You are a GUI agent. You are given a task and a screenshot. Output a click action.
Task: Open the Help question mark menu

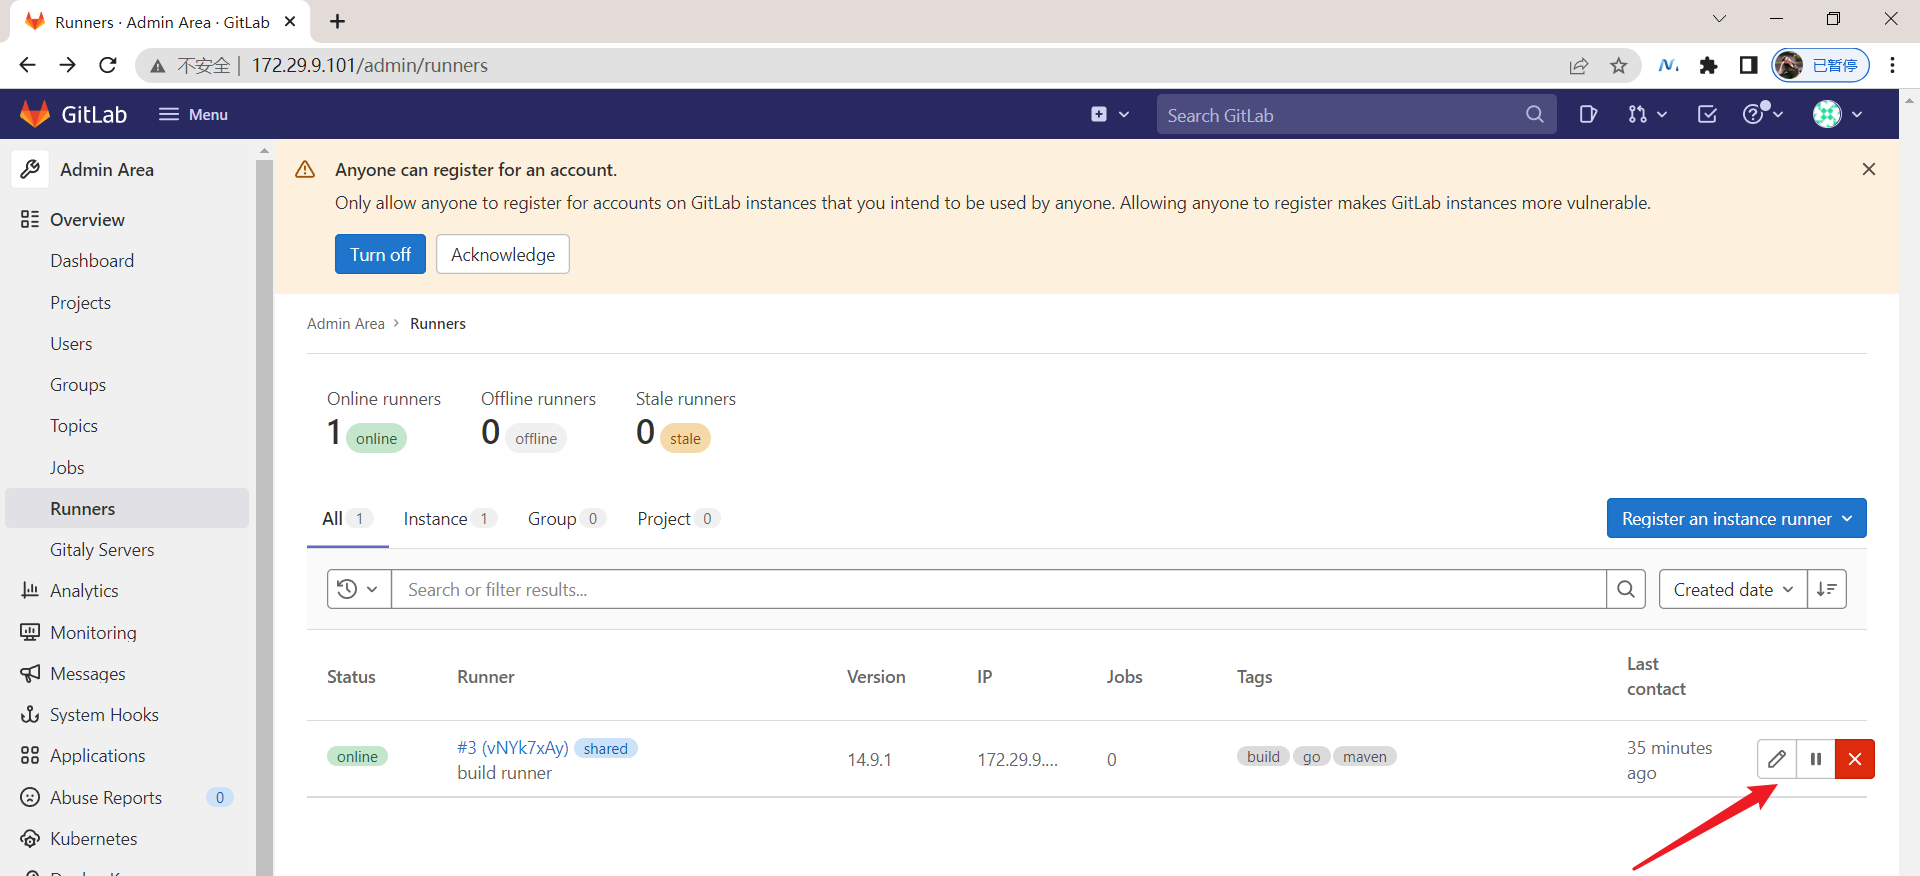pos(1763,114)
